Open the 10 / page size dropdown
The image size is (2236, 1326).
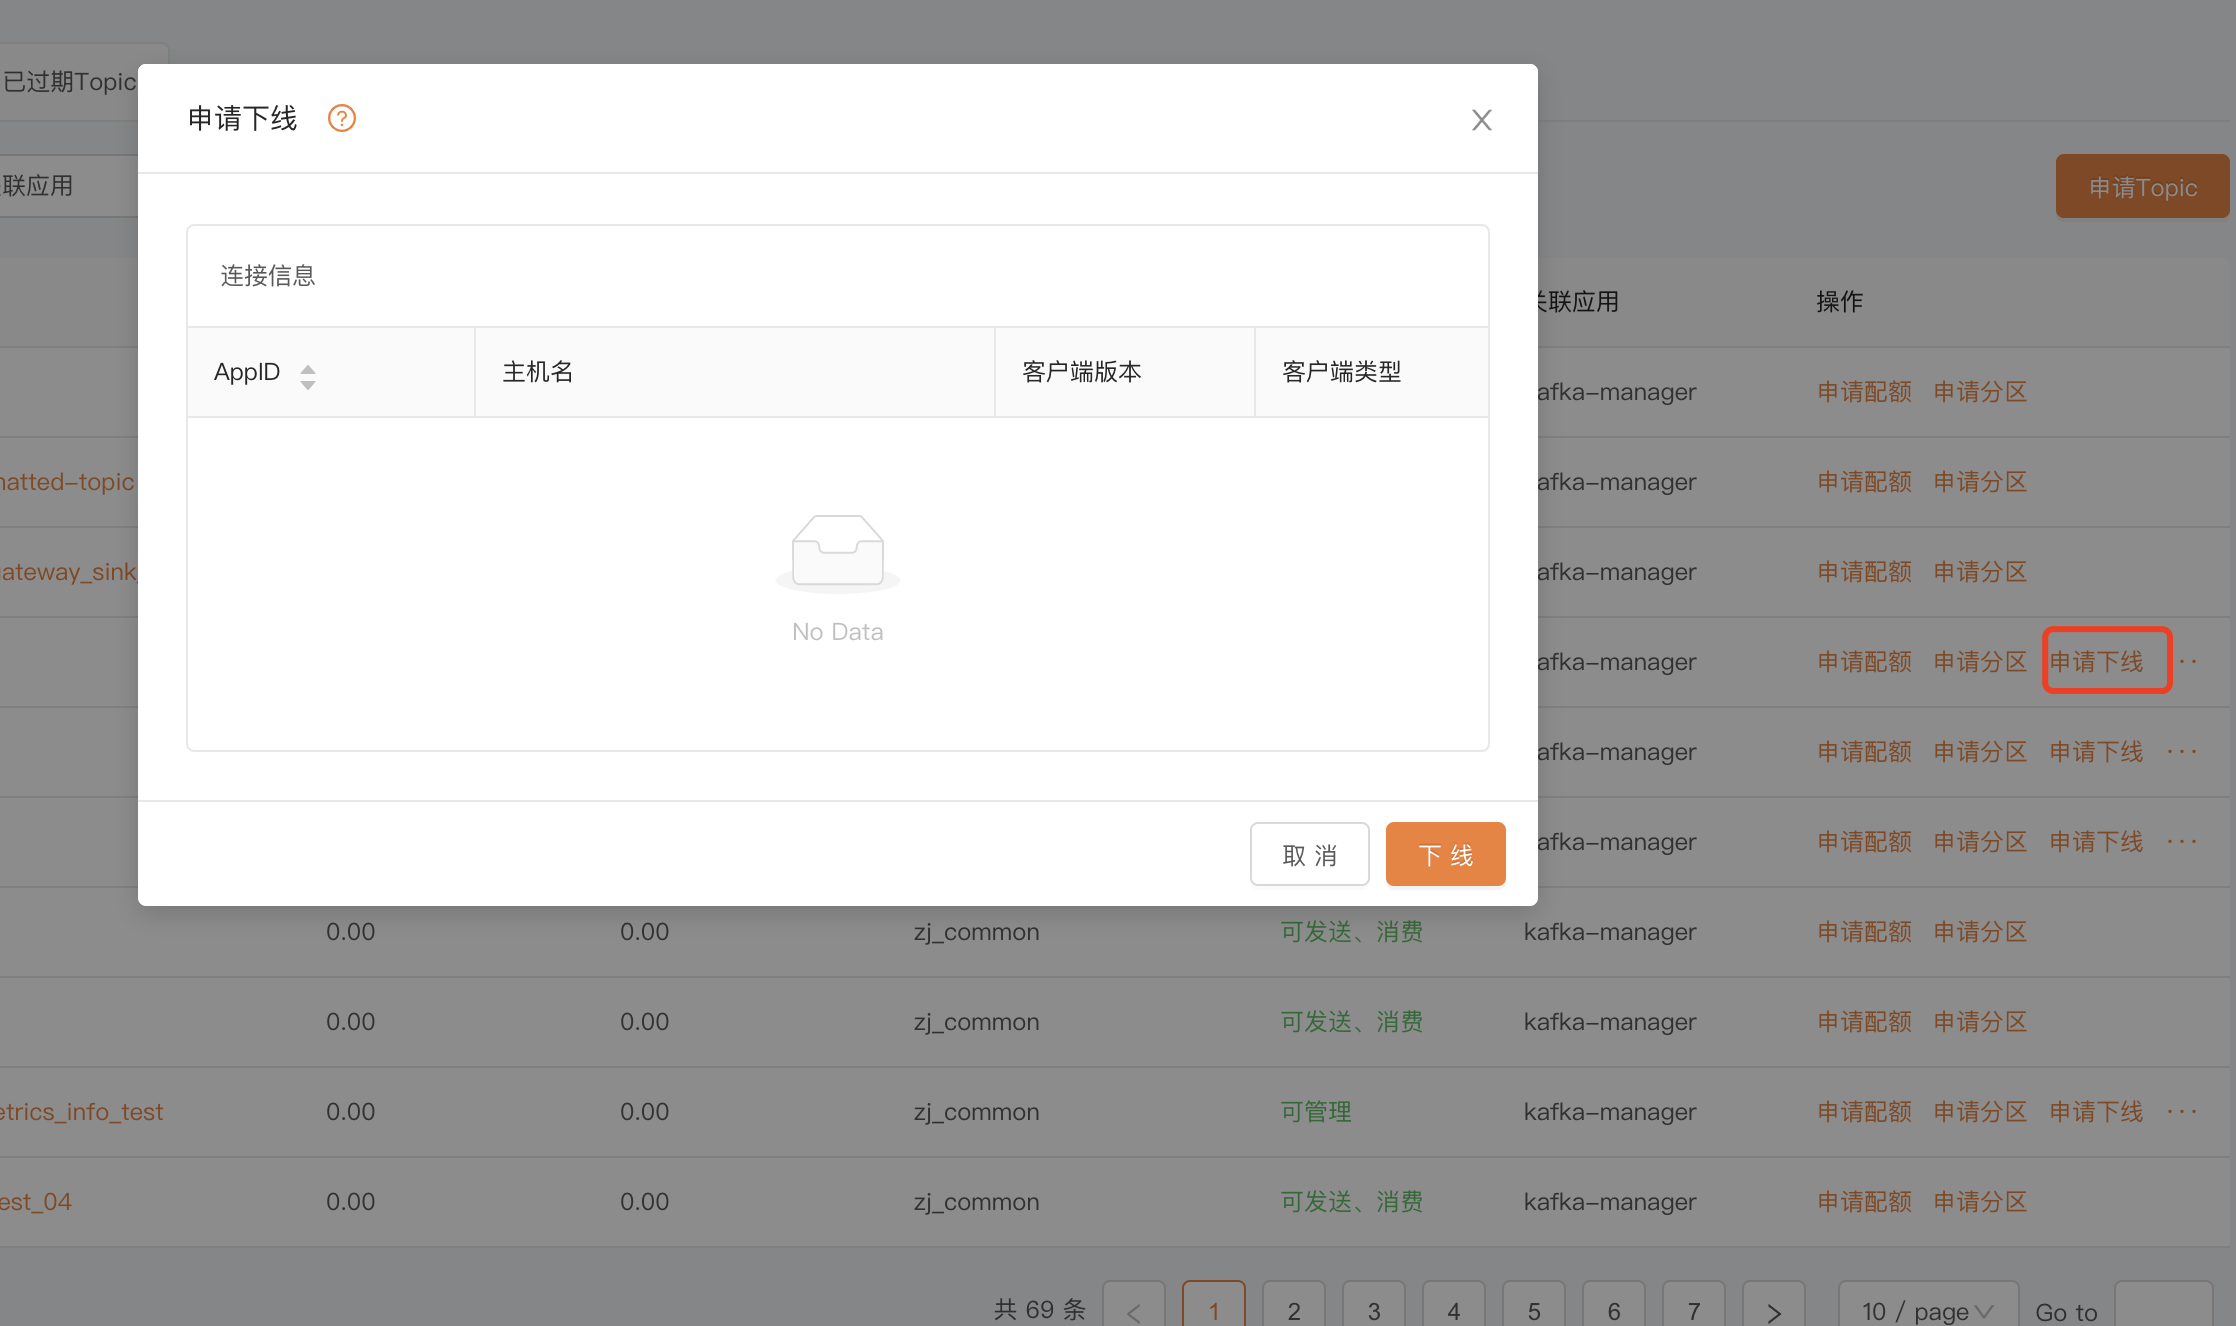pyautogui.click(x=1927, y=1310)
